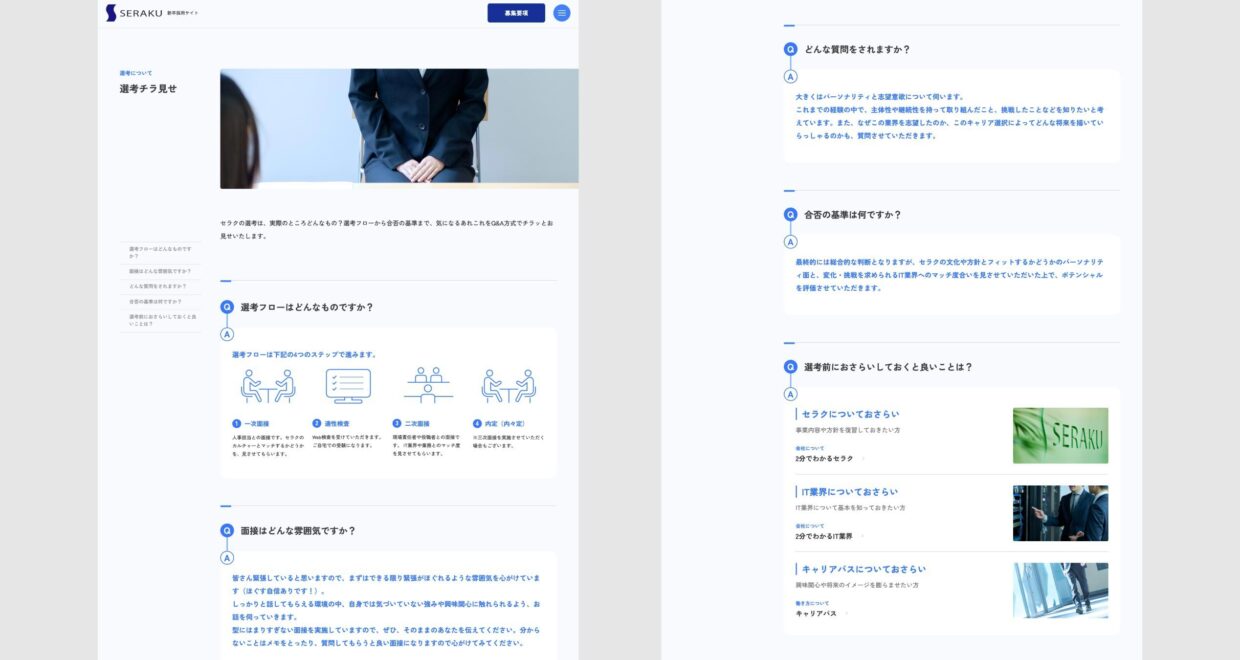
Task: Click the green SERAKU sign thumbnail
Action: click(x=1060, y=436)
